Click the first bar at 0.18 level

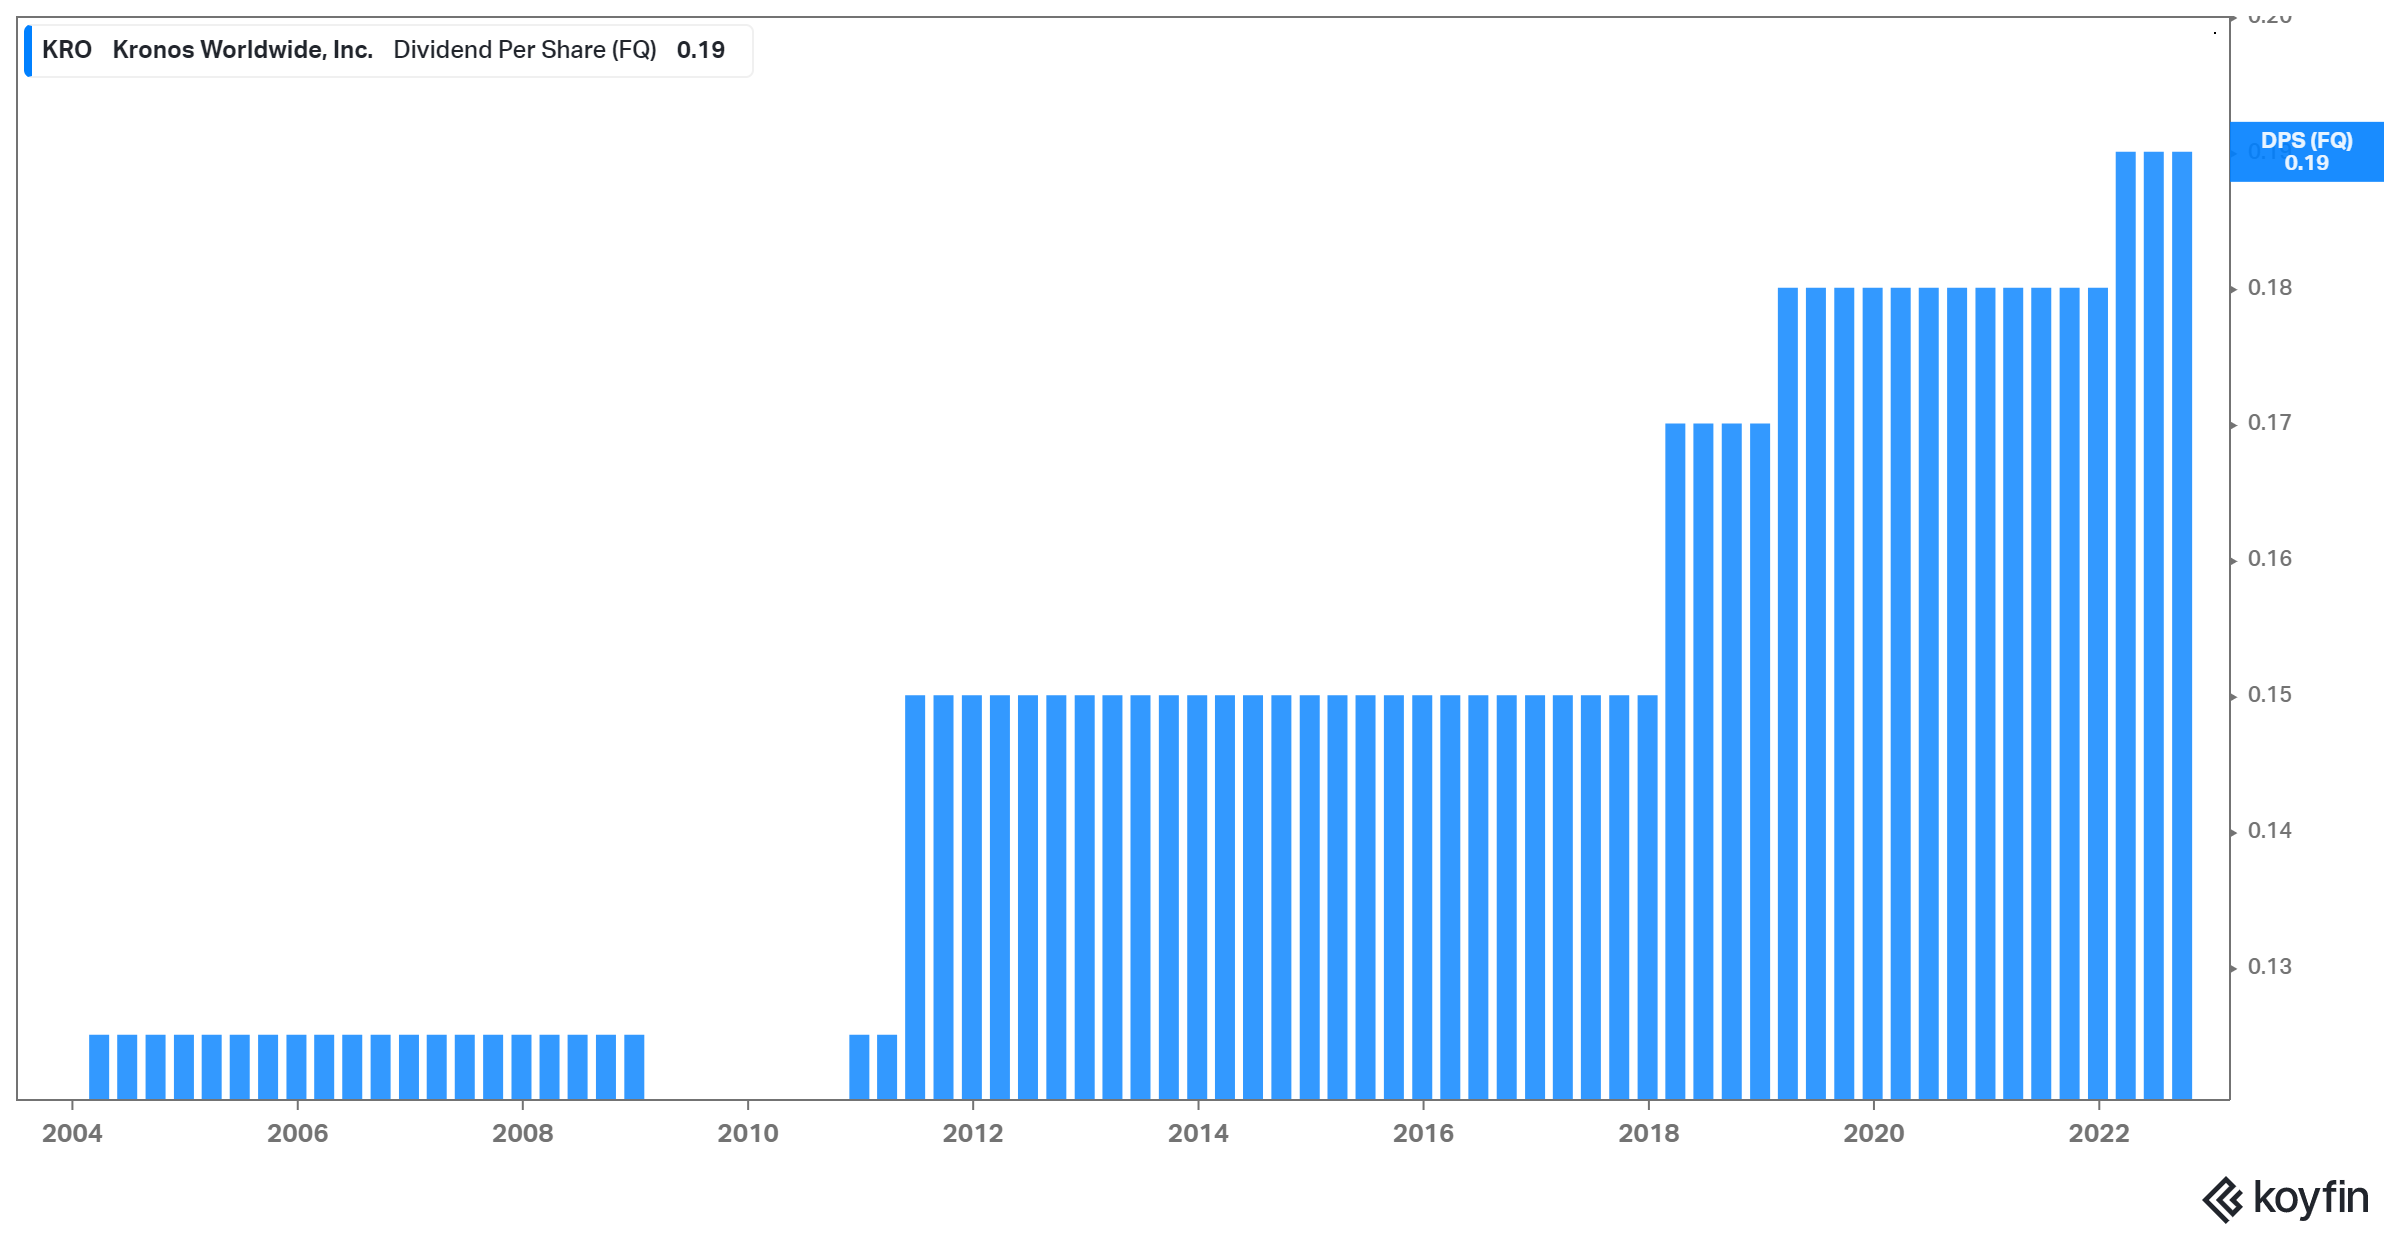click(x=1788, y=693)
